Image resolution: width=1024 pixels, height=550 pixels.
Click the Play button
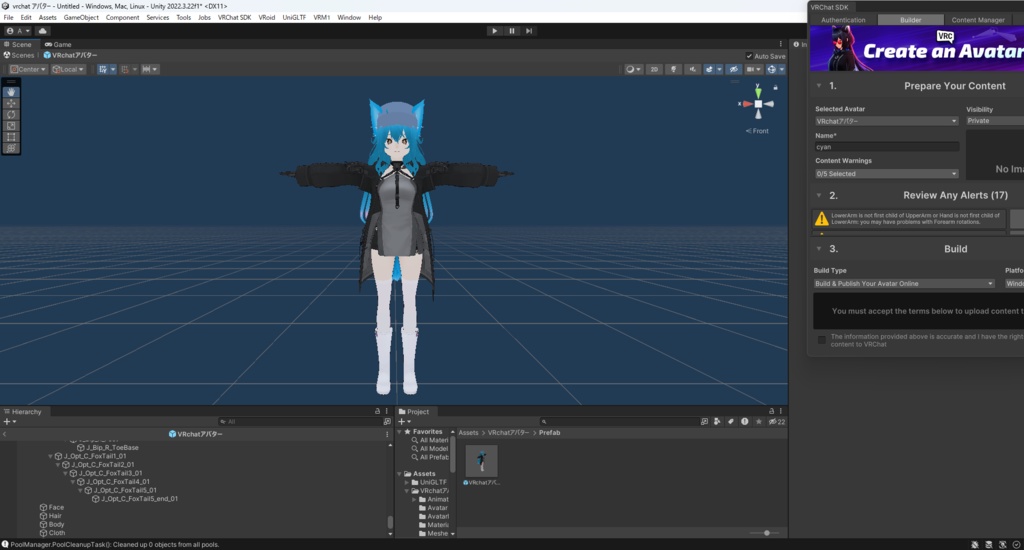click(x=494, y=31)
